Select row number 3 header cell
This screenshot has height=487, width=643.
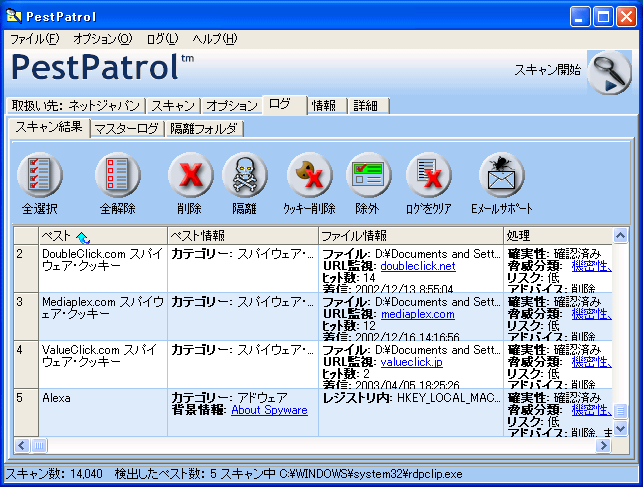point(26,316)
